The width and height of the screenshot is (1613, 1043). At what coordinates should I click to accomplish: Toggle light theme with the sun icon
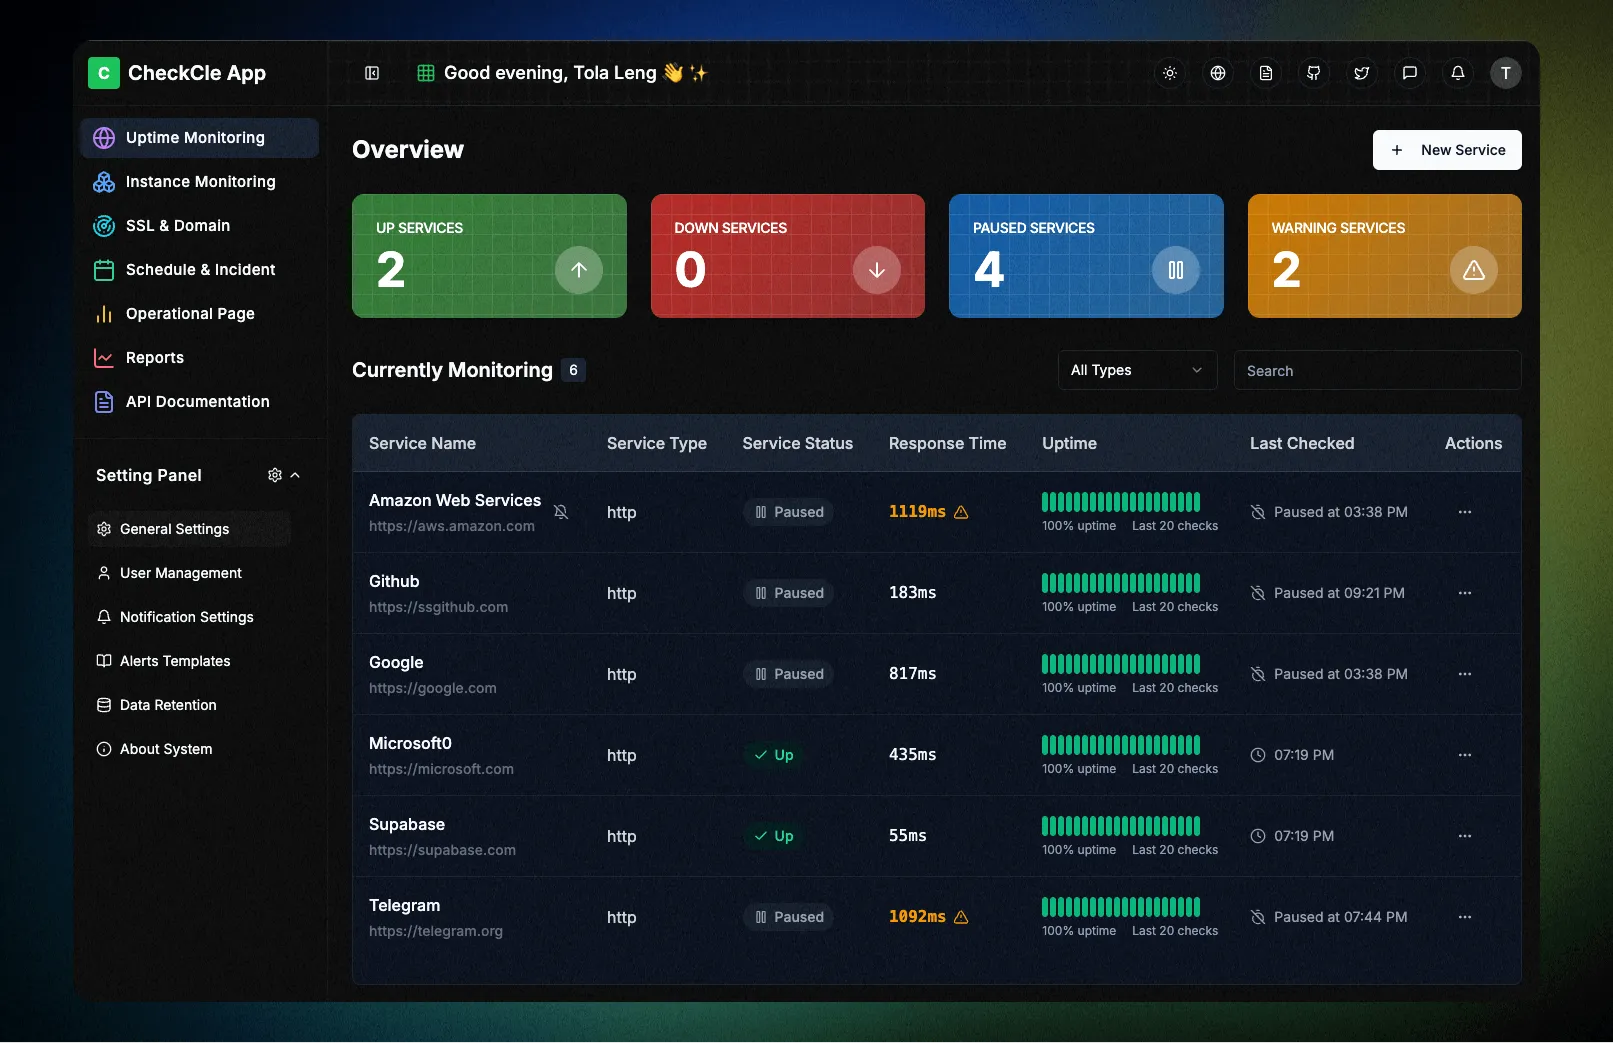point(1170,73)
